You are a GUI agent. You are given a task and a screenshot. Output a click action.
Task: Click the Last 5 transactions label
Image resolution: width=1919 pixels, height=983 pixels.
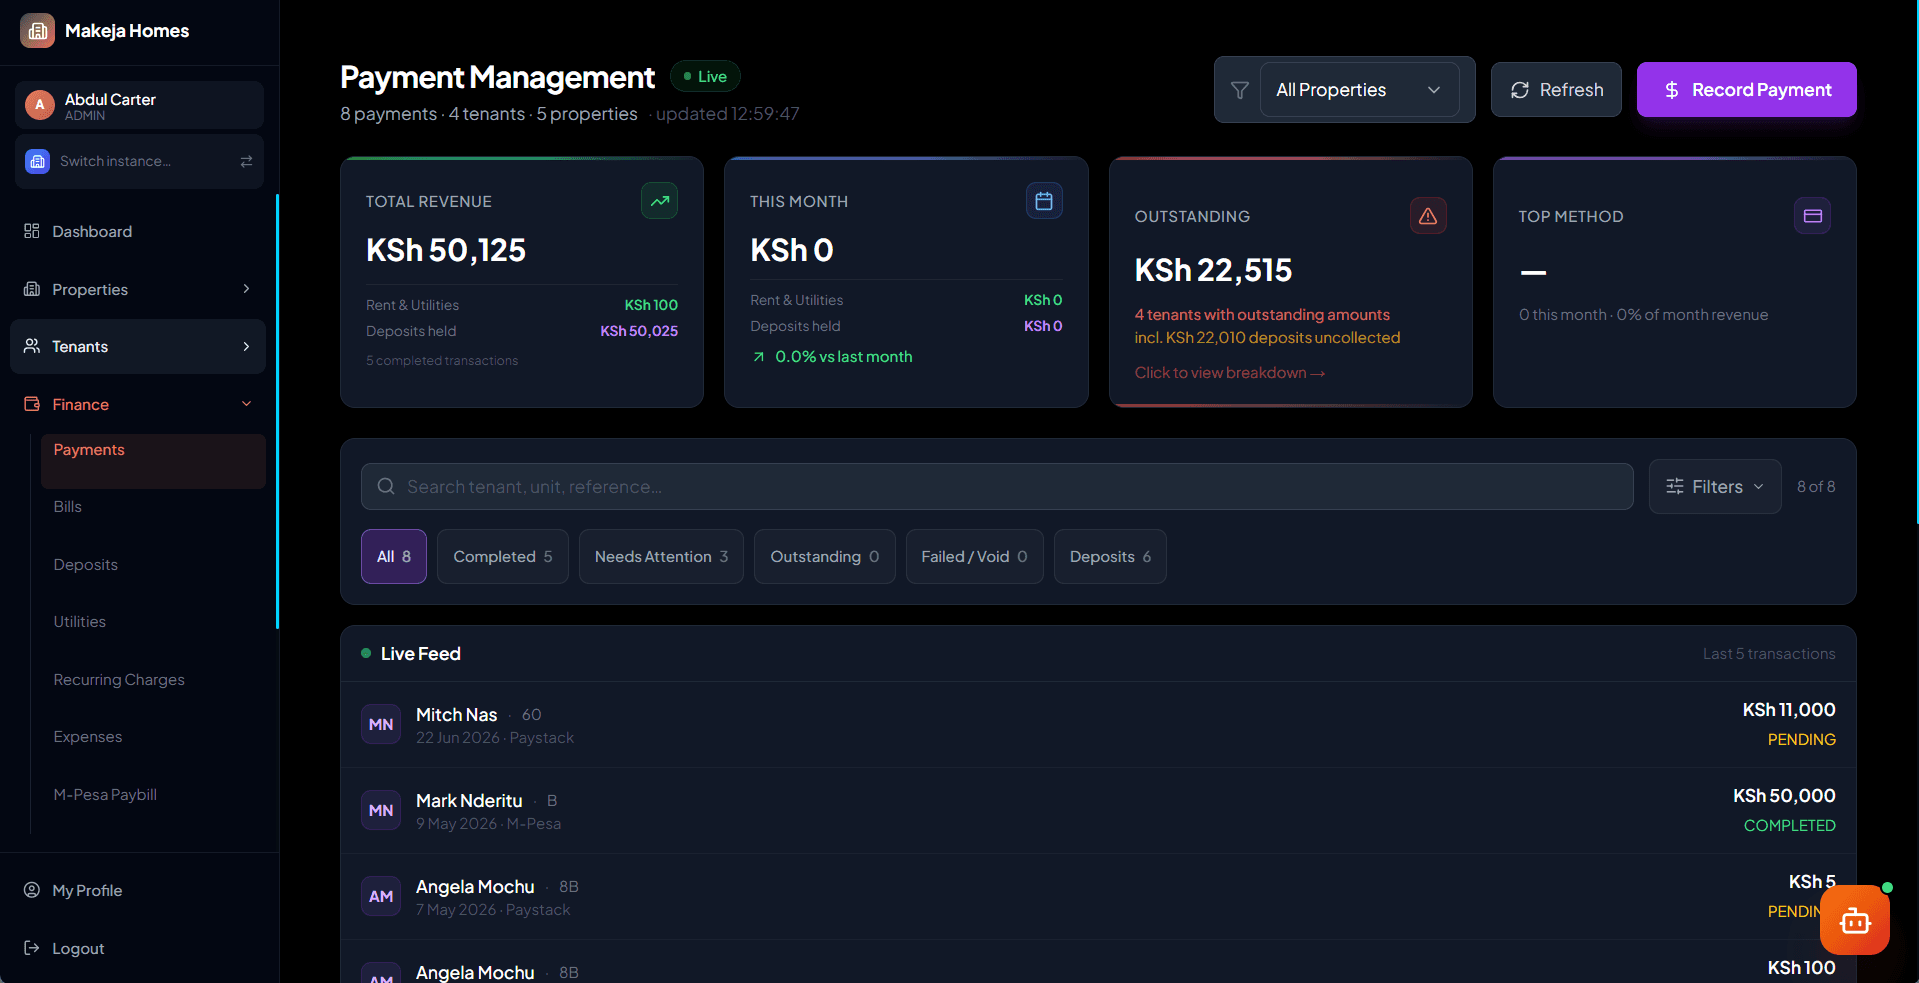point(1769,654)
